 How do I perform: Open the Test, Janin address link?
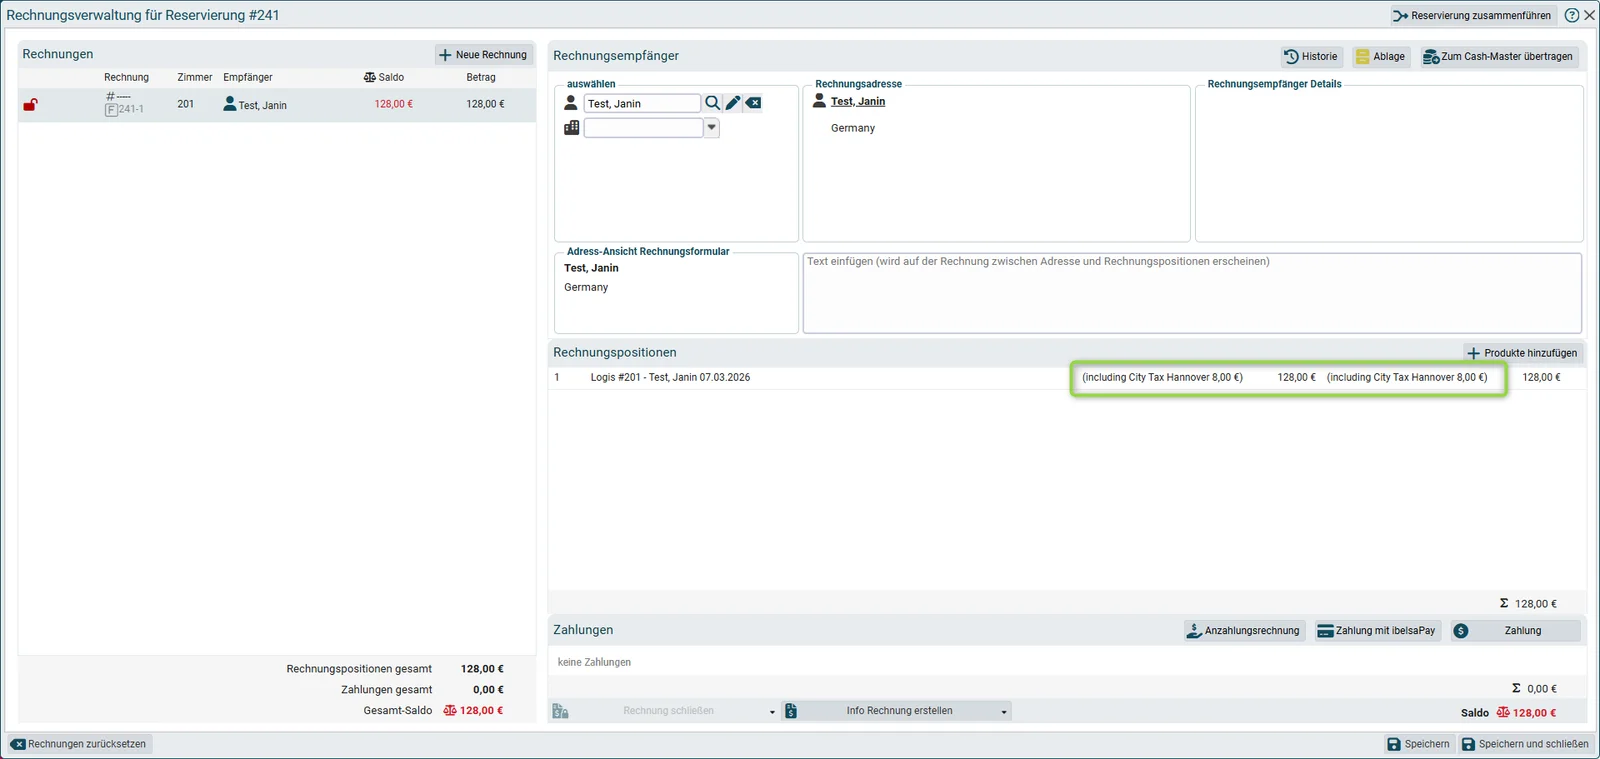tap(858, 101)
